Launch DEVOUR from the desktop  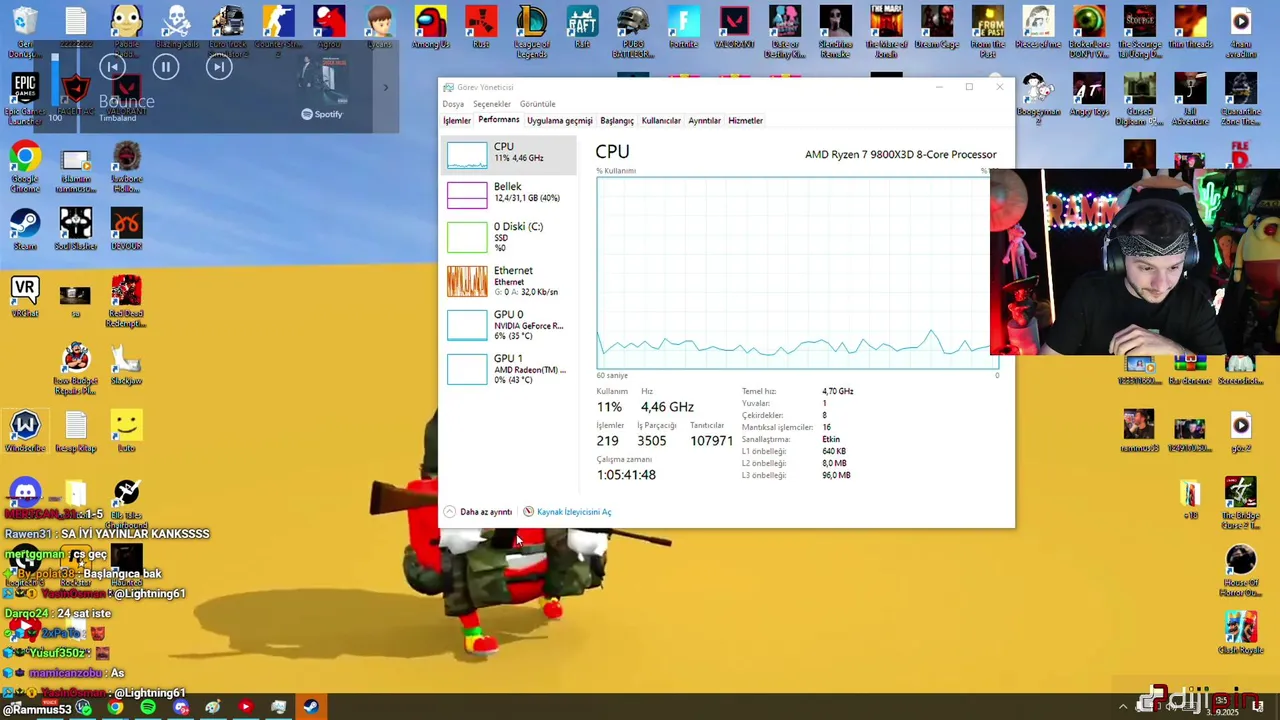pos(126,229)
